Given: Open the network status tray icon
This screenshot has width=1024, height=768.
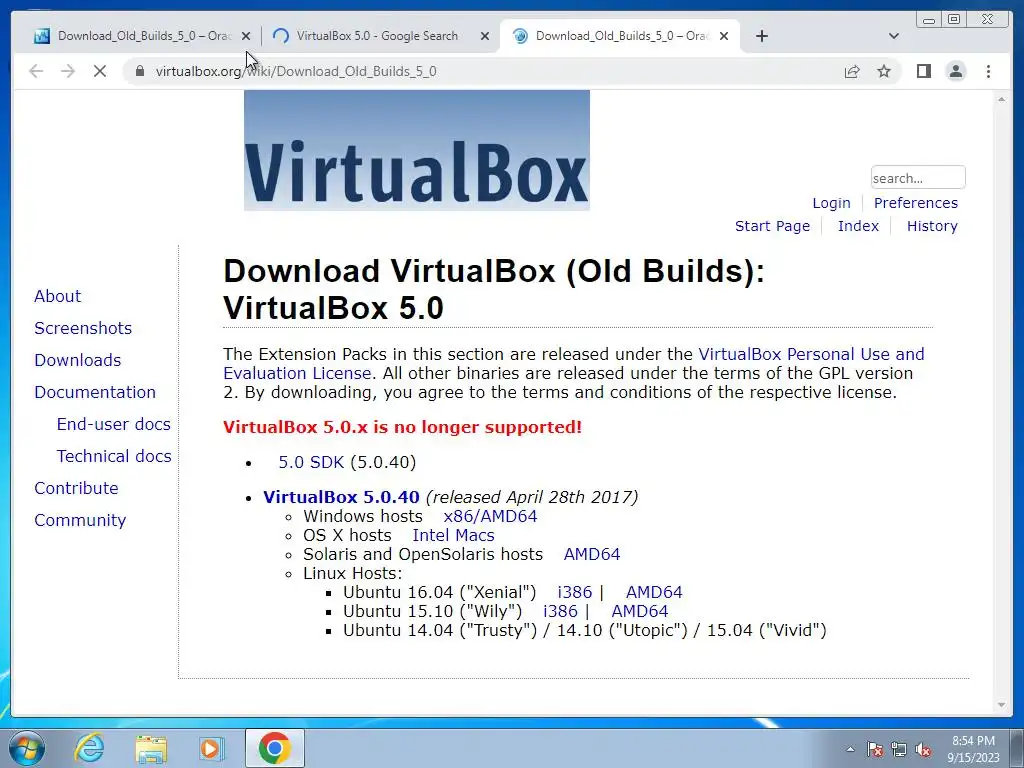Looking at the screenshot, I should tap(899, 749).
